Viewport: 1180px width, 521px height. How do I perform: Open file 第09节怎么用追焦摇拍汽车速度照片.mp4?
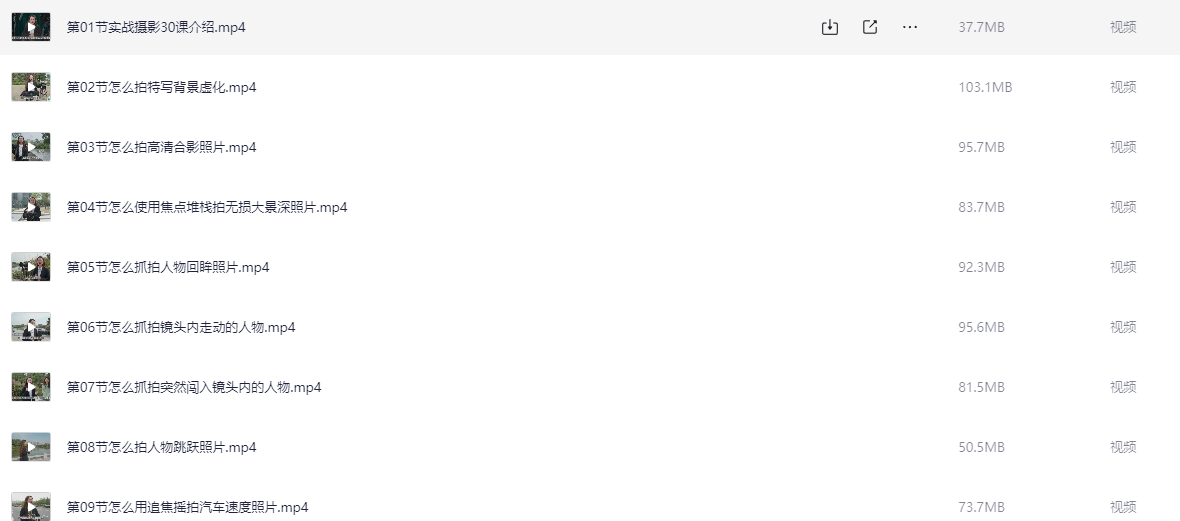tap(187, 507)
